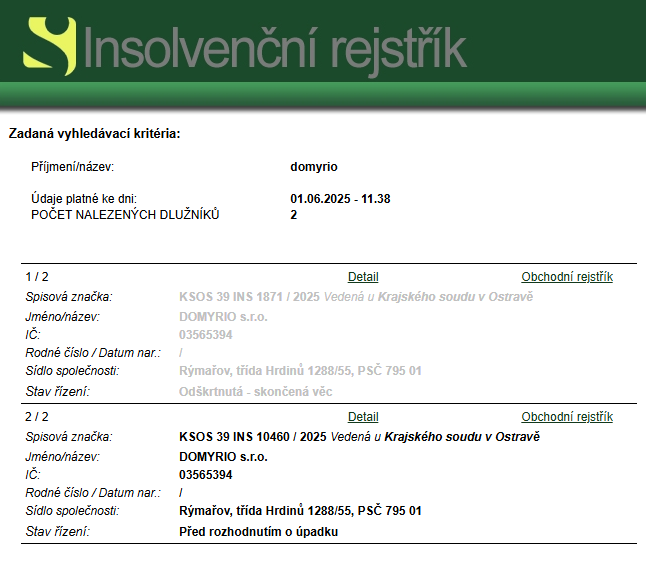
Task: Open Detail link for record 1 / 2
Action: tap(363, 277)
